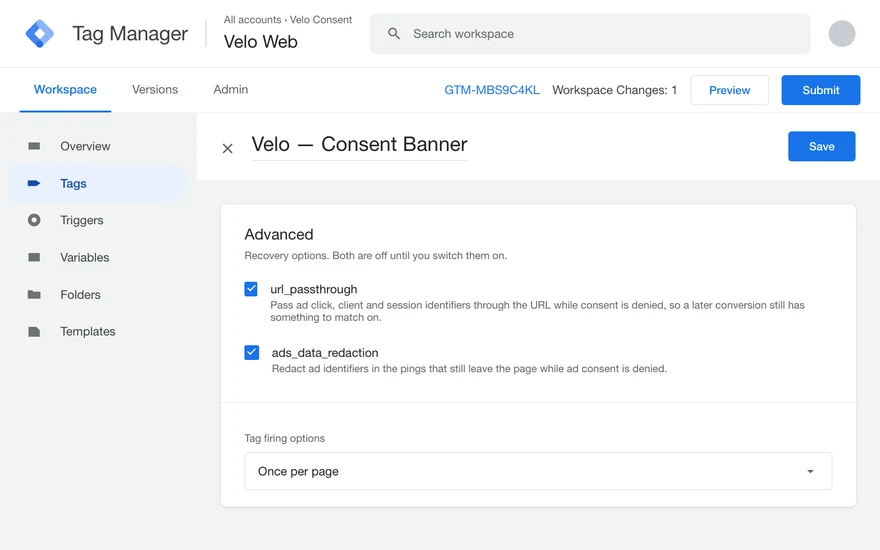Click the All accounts breadcrumb
880x550 pixels.
252,20
